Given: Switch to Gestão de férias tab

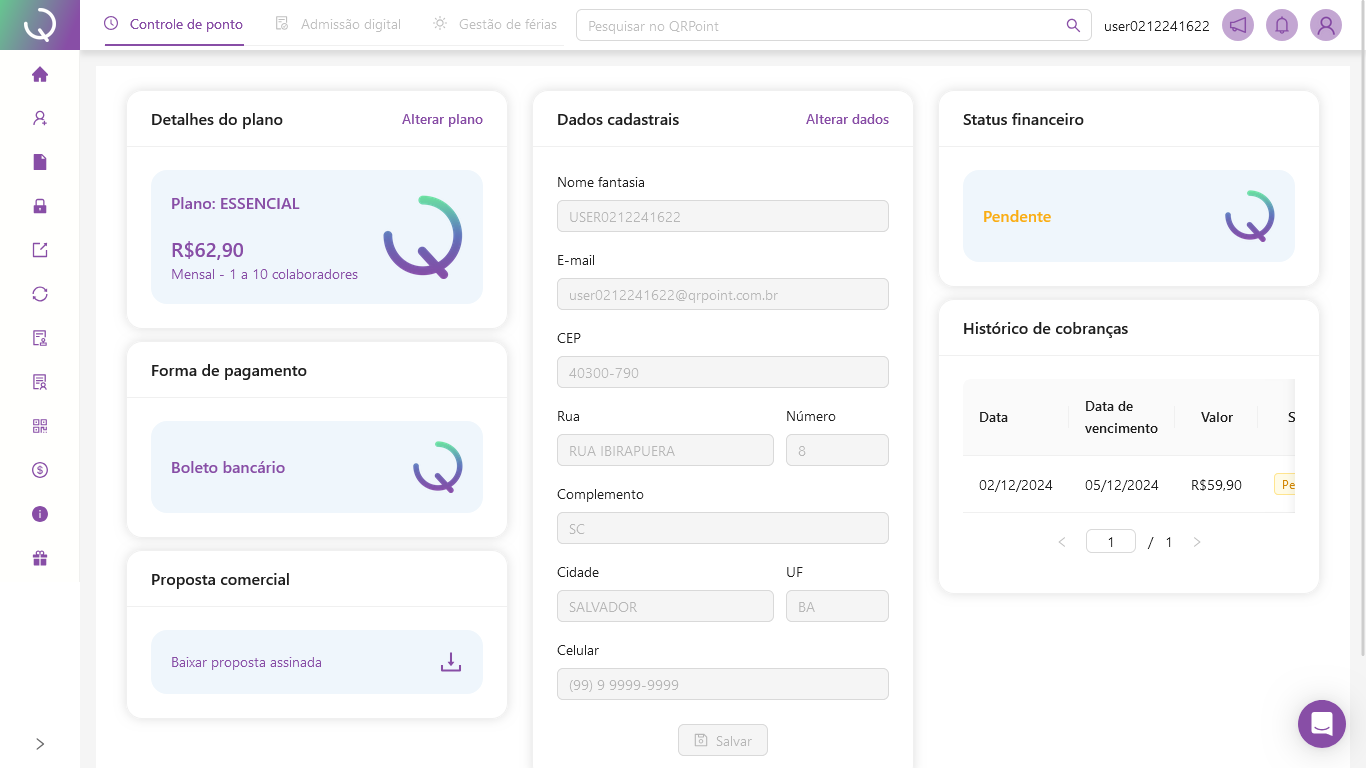Looking at the screenshot, I should pyautogui.click(x=495, y=24).
